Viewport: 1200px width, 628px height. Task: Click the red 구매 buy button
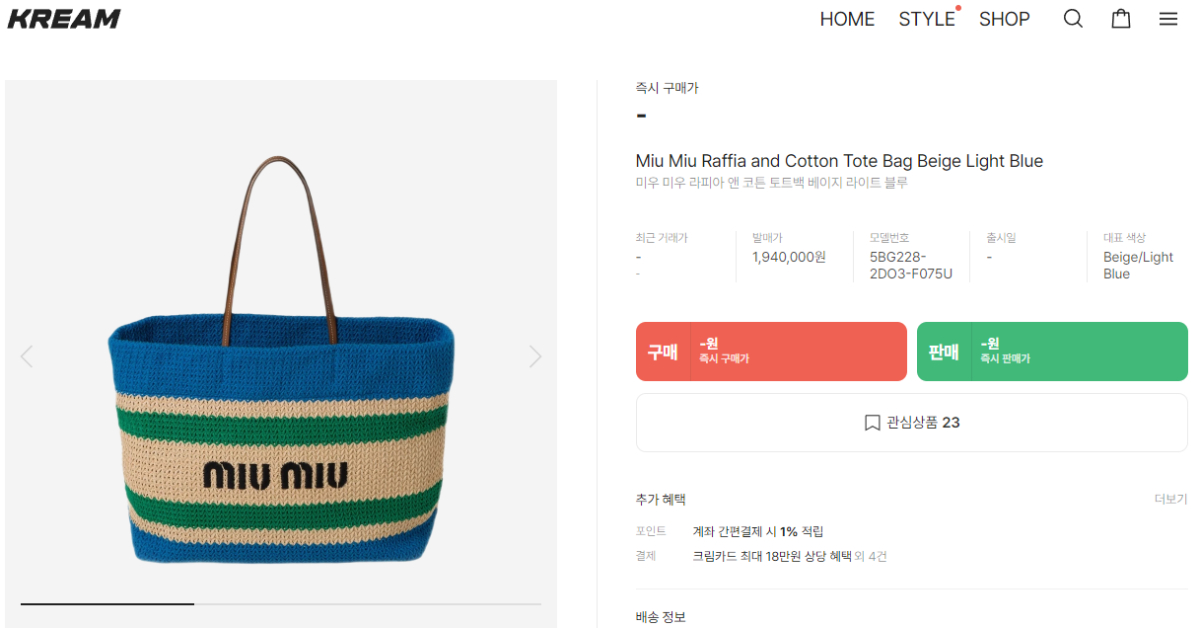771,351
